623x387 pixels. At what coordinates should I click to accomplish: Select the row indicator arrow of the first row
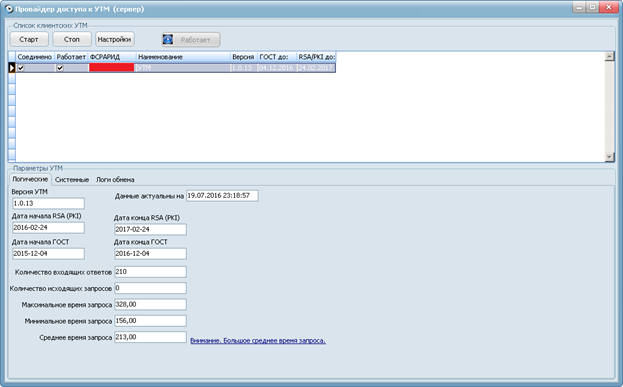pyautogui.click(x=12, y=68)
